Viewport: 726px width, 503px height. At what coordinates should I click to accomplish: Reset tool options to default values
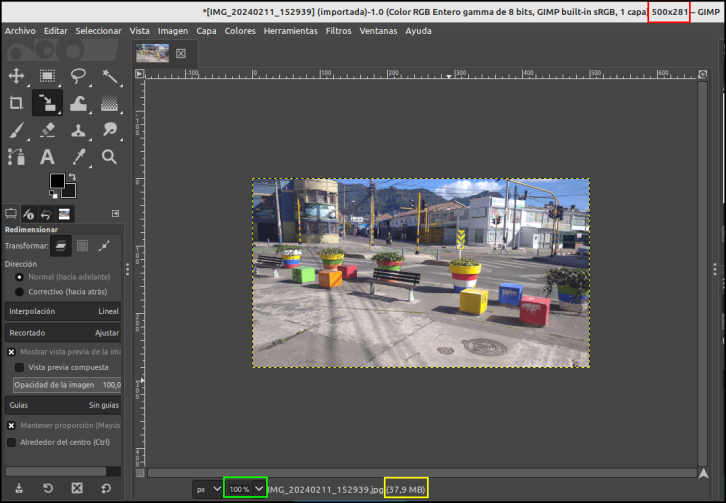106,488
